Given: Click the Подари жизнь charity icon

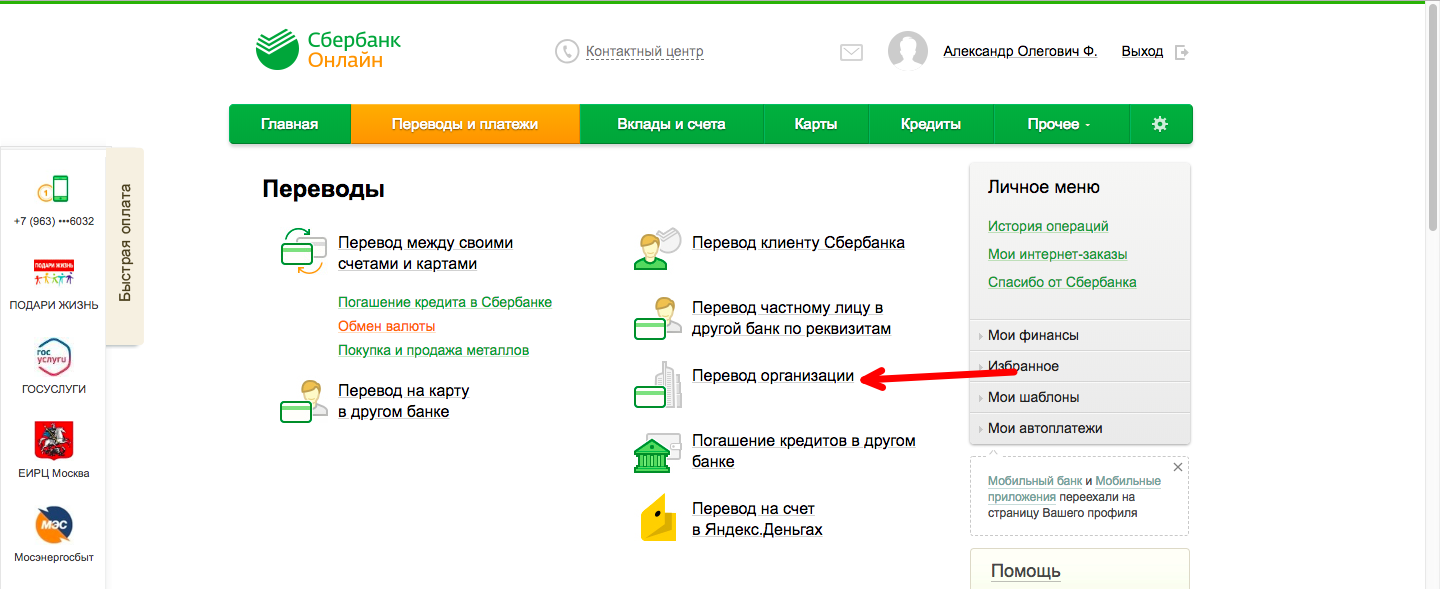Looking at the screenshot, I should click(x=54, y=272).
